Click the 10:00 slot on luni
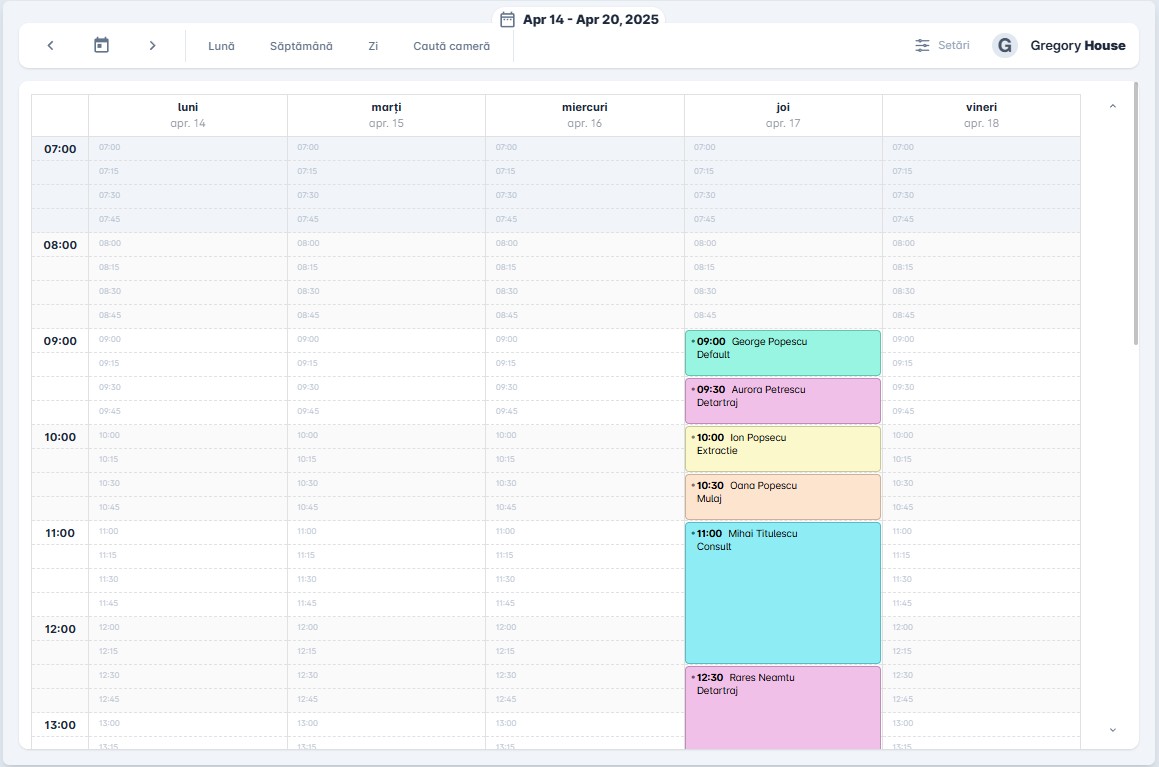Screen dimensions: 1159x767 coord(187,436)
